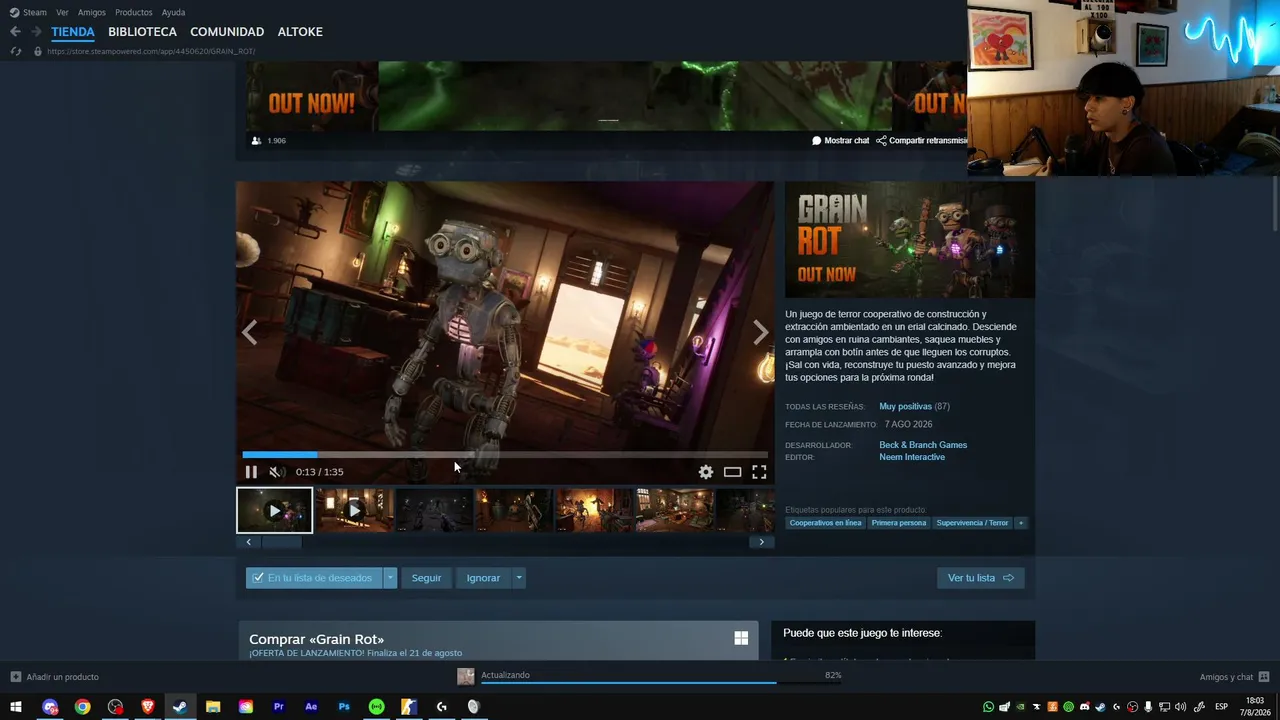Open the fifth screenshot thumbnail with fire
Image resolution: width=1280 pixels, height=720 pixels.
594,510
